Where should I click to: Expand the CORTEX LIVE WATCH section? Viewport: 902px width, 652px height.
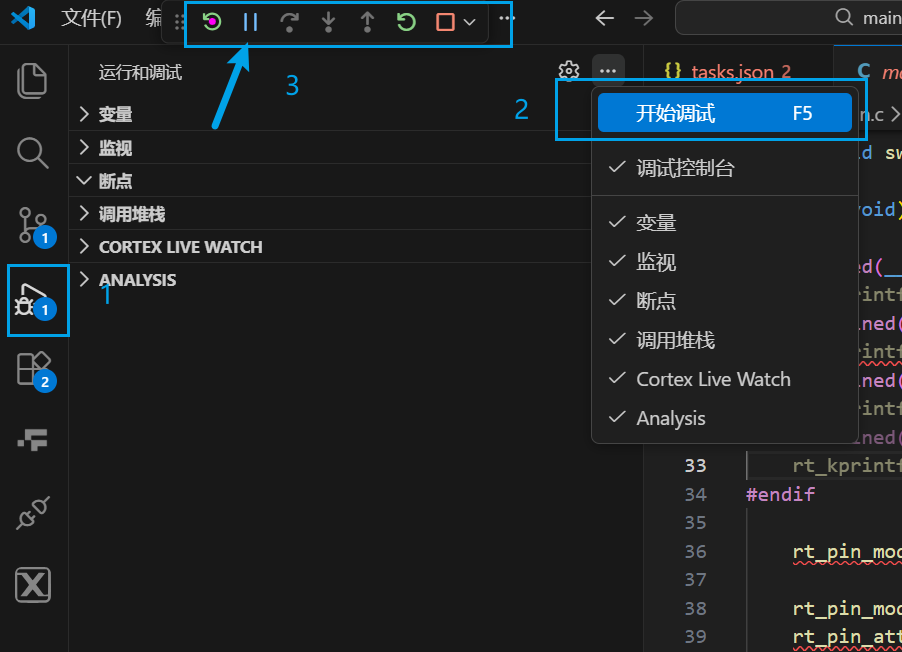(x=180, y=246)
